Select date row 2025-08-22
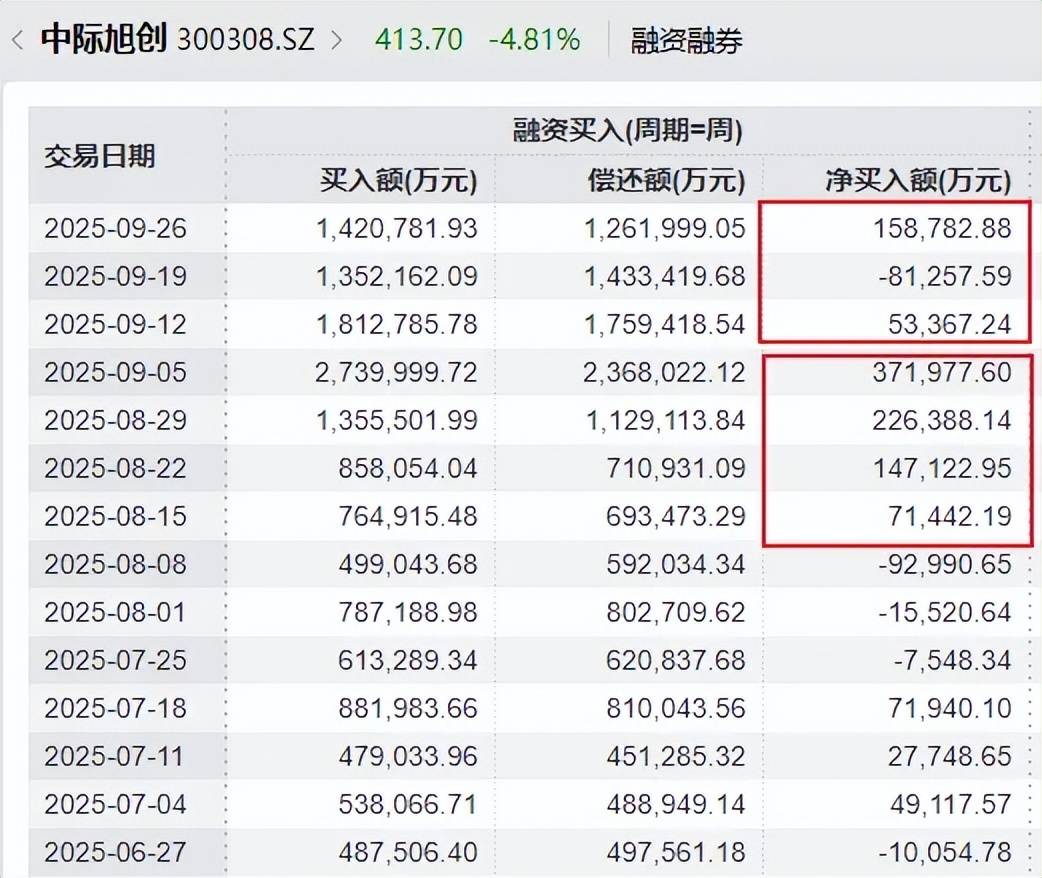This screenshot has height=878, width=1042. (116, 469)
